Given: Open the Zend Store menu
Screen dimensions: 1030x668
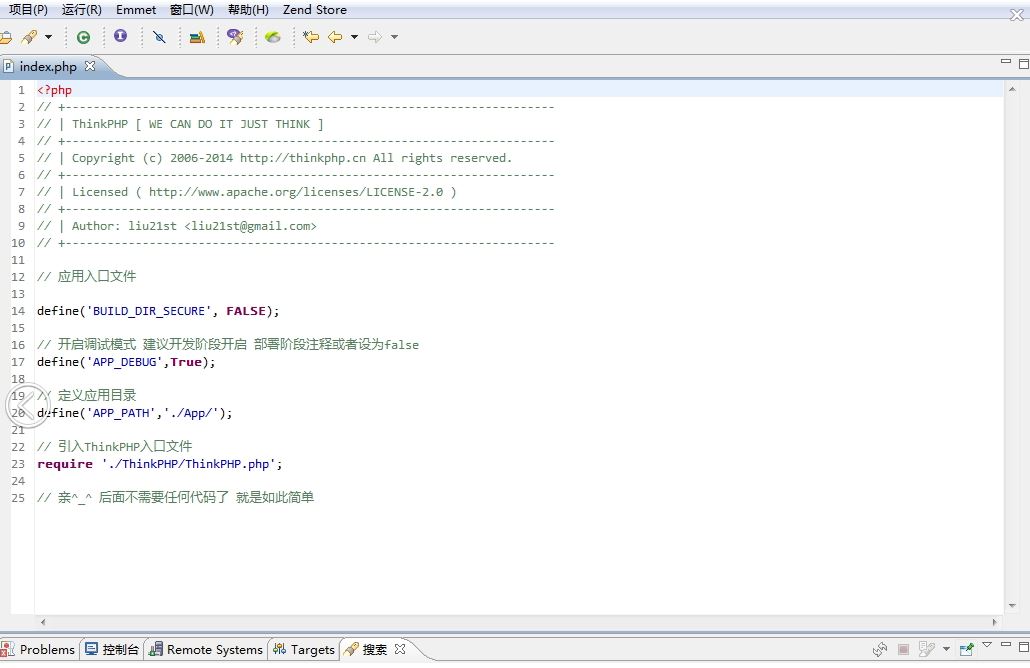Looking at the screenshot, I should coord(315,10).
